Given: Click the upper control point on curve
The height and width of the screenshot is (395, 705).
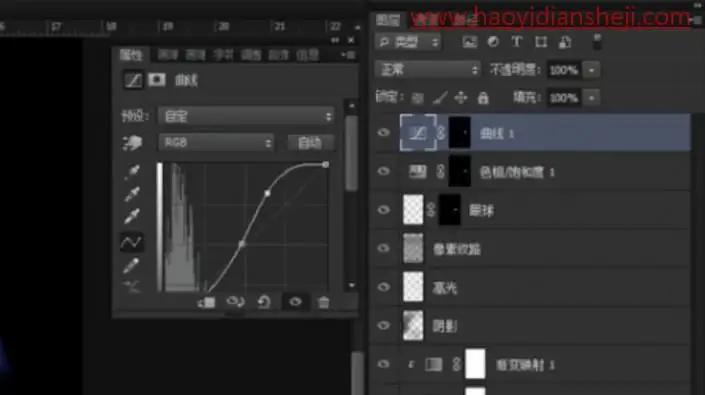Looking at the screenshot, I should 268,193.
